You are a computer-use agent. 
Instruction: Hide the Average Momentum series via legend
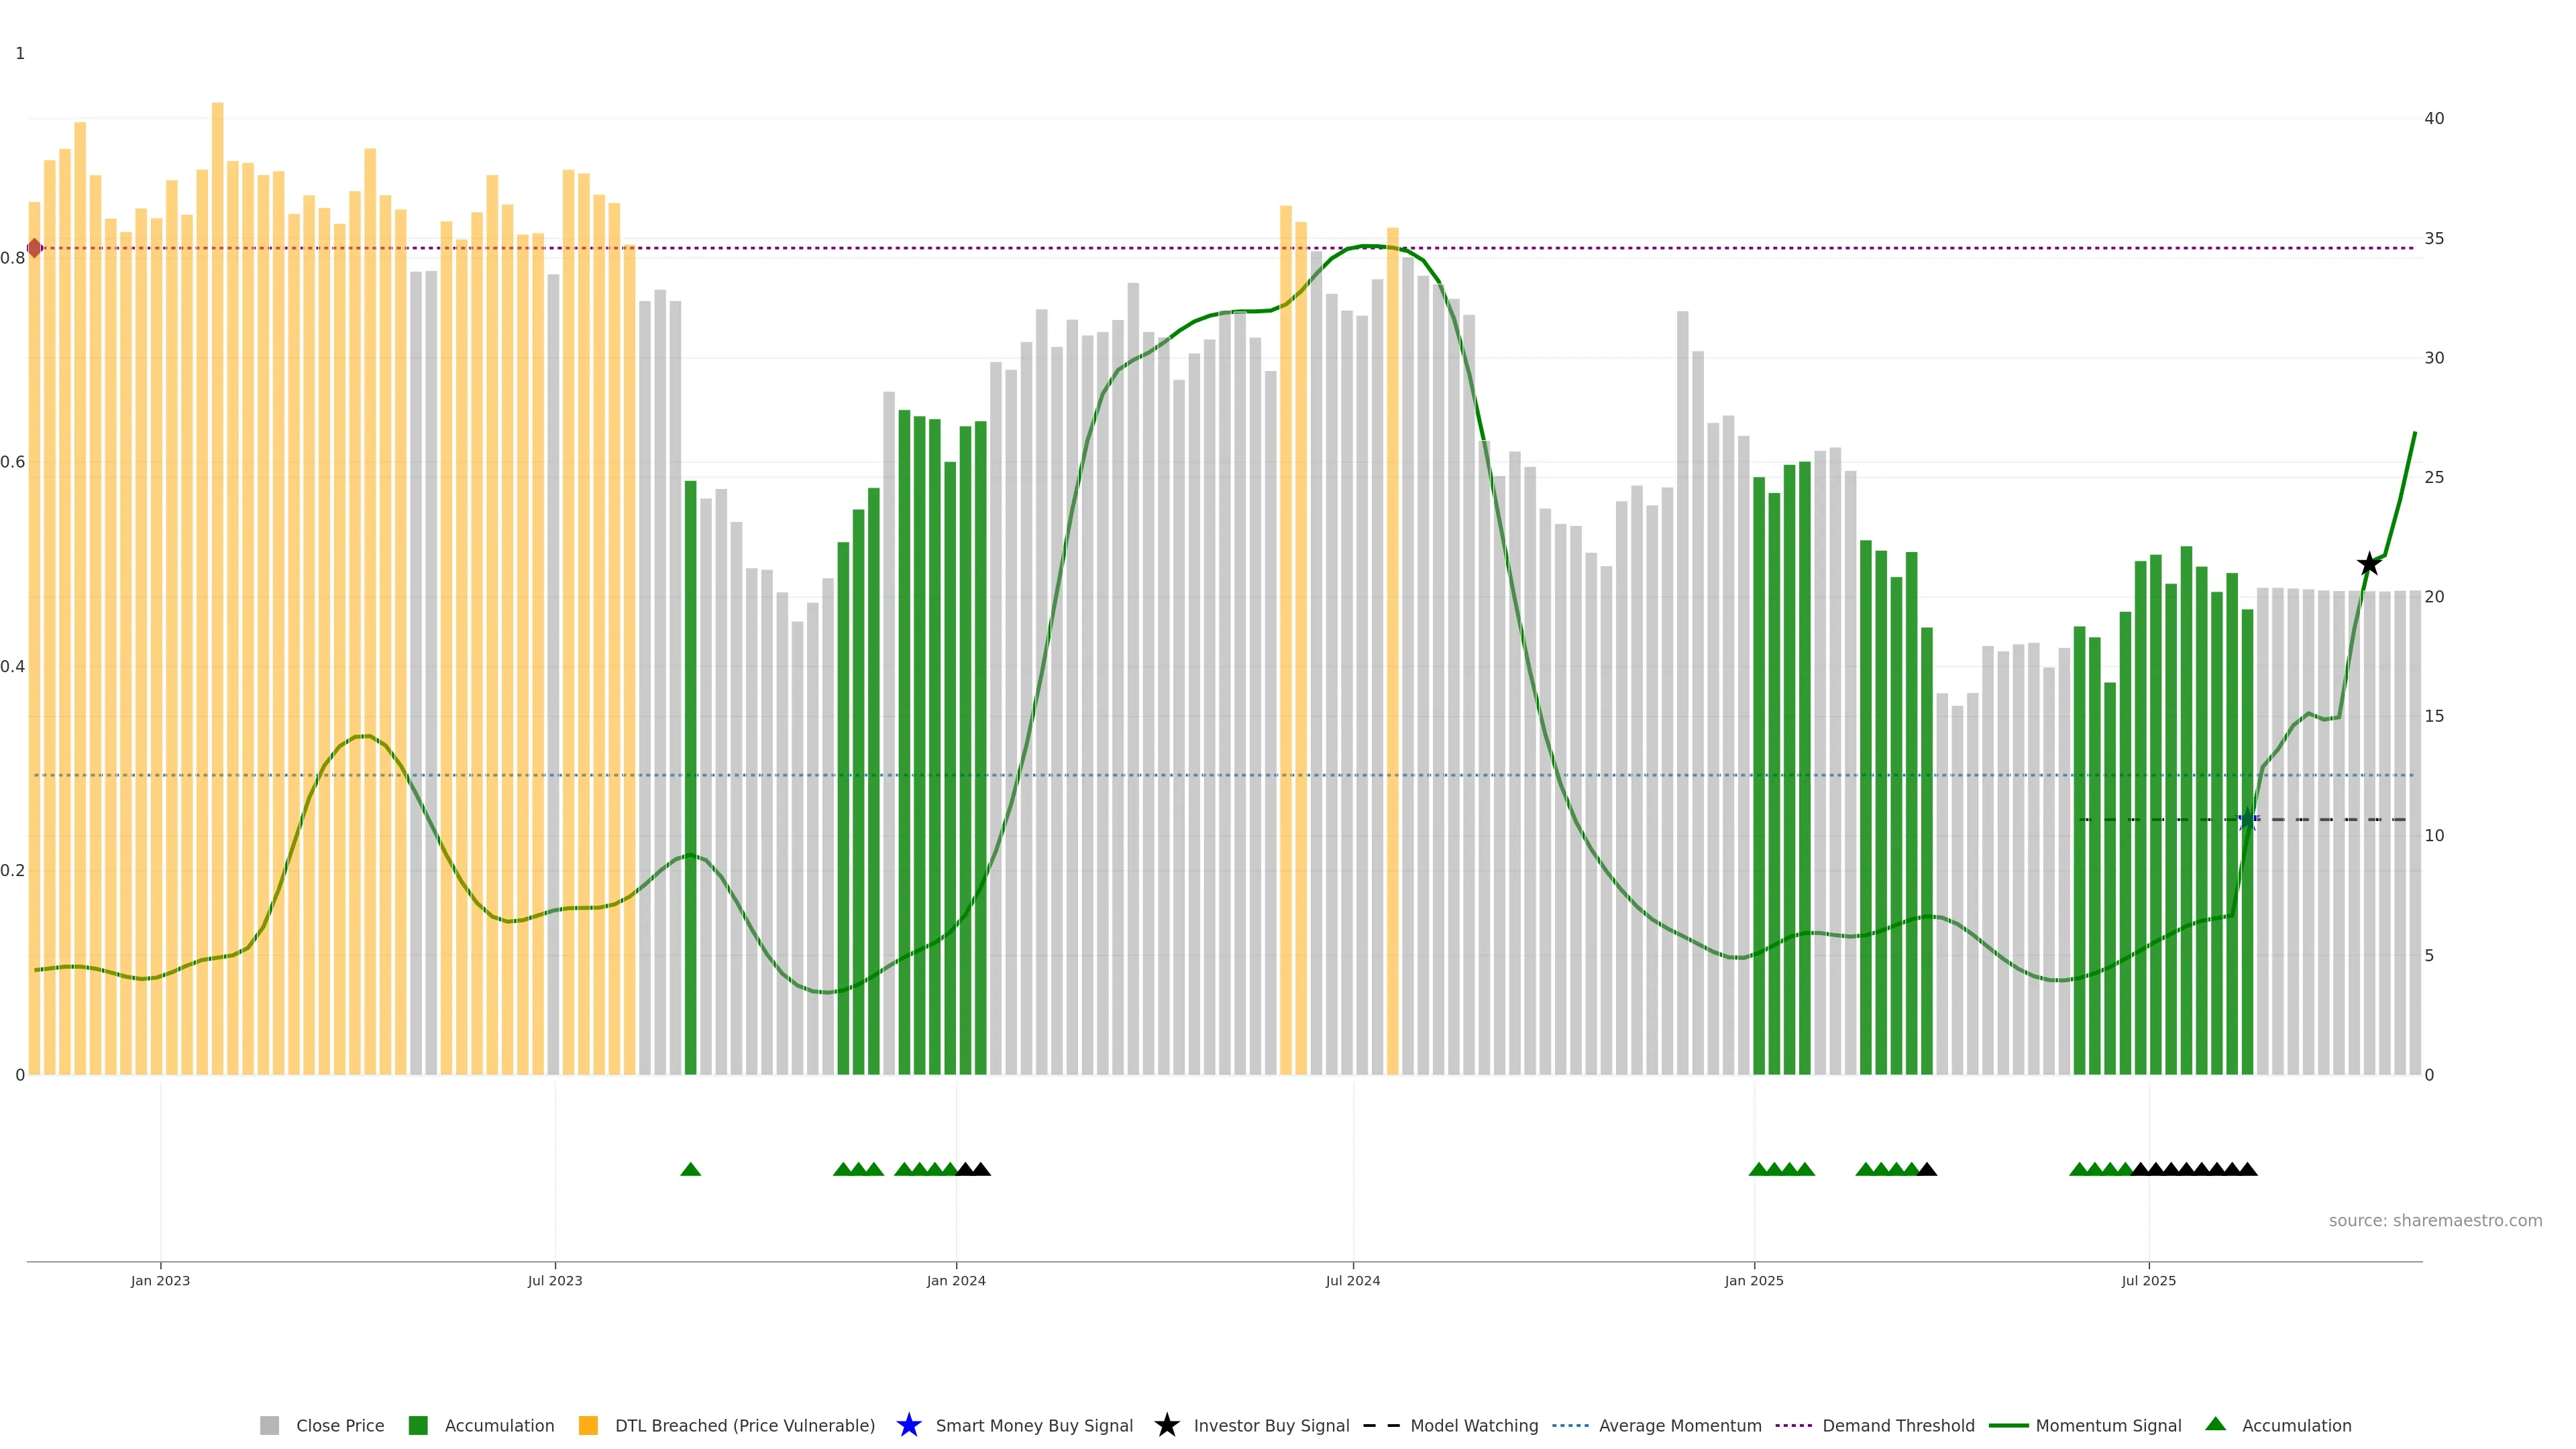pos(1680,1425)
